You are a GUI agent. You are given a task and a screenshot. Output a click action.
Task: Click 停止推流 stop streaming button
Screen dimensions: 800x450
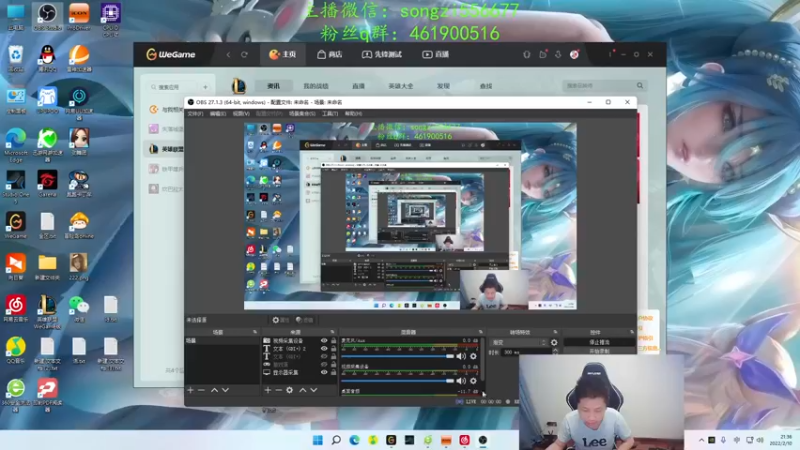coord(599,342)
